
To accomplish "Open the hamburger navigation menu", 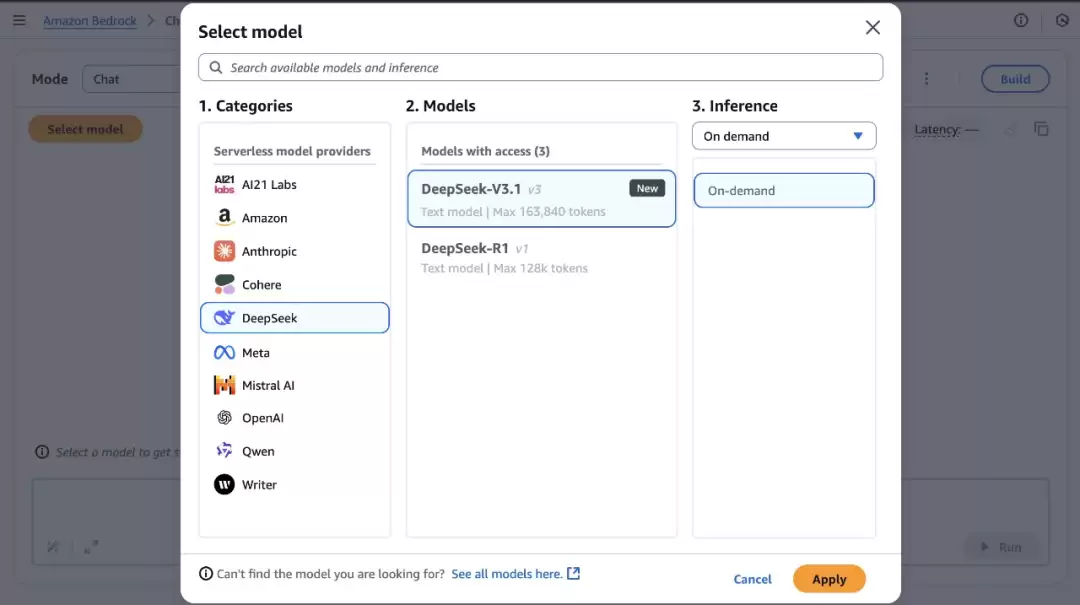I will [19, 21].
